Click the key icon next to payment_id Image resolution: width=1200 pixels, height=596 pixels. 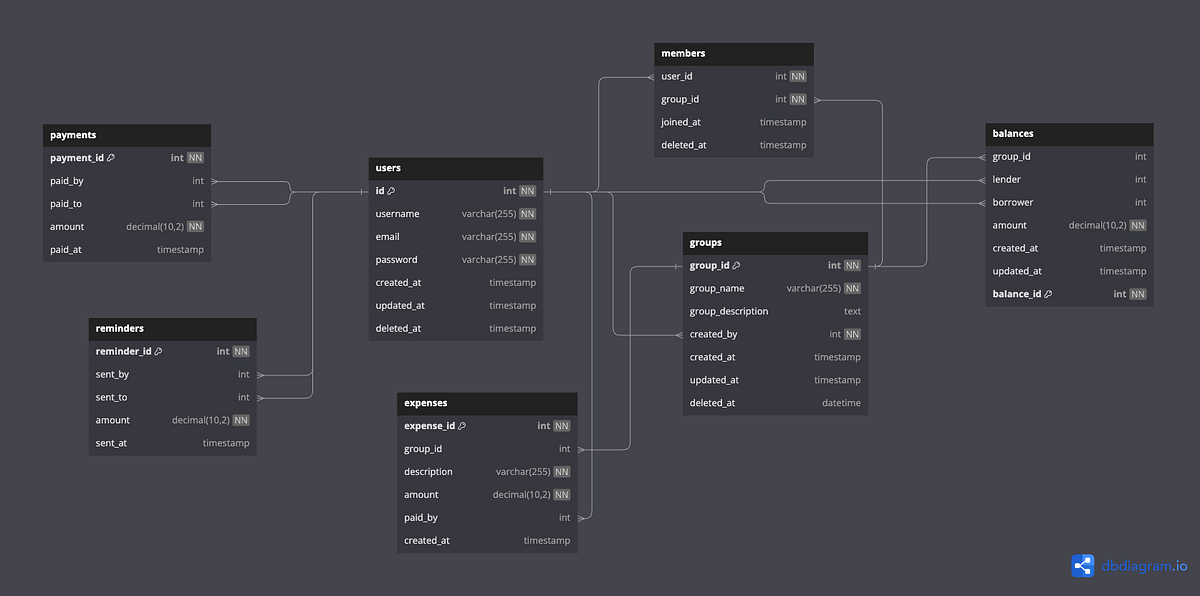110,157
